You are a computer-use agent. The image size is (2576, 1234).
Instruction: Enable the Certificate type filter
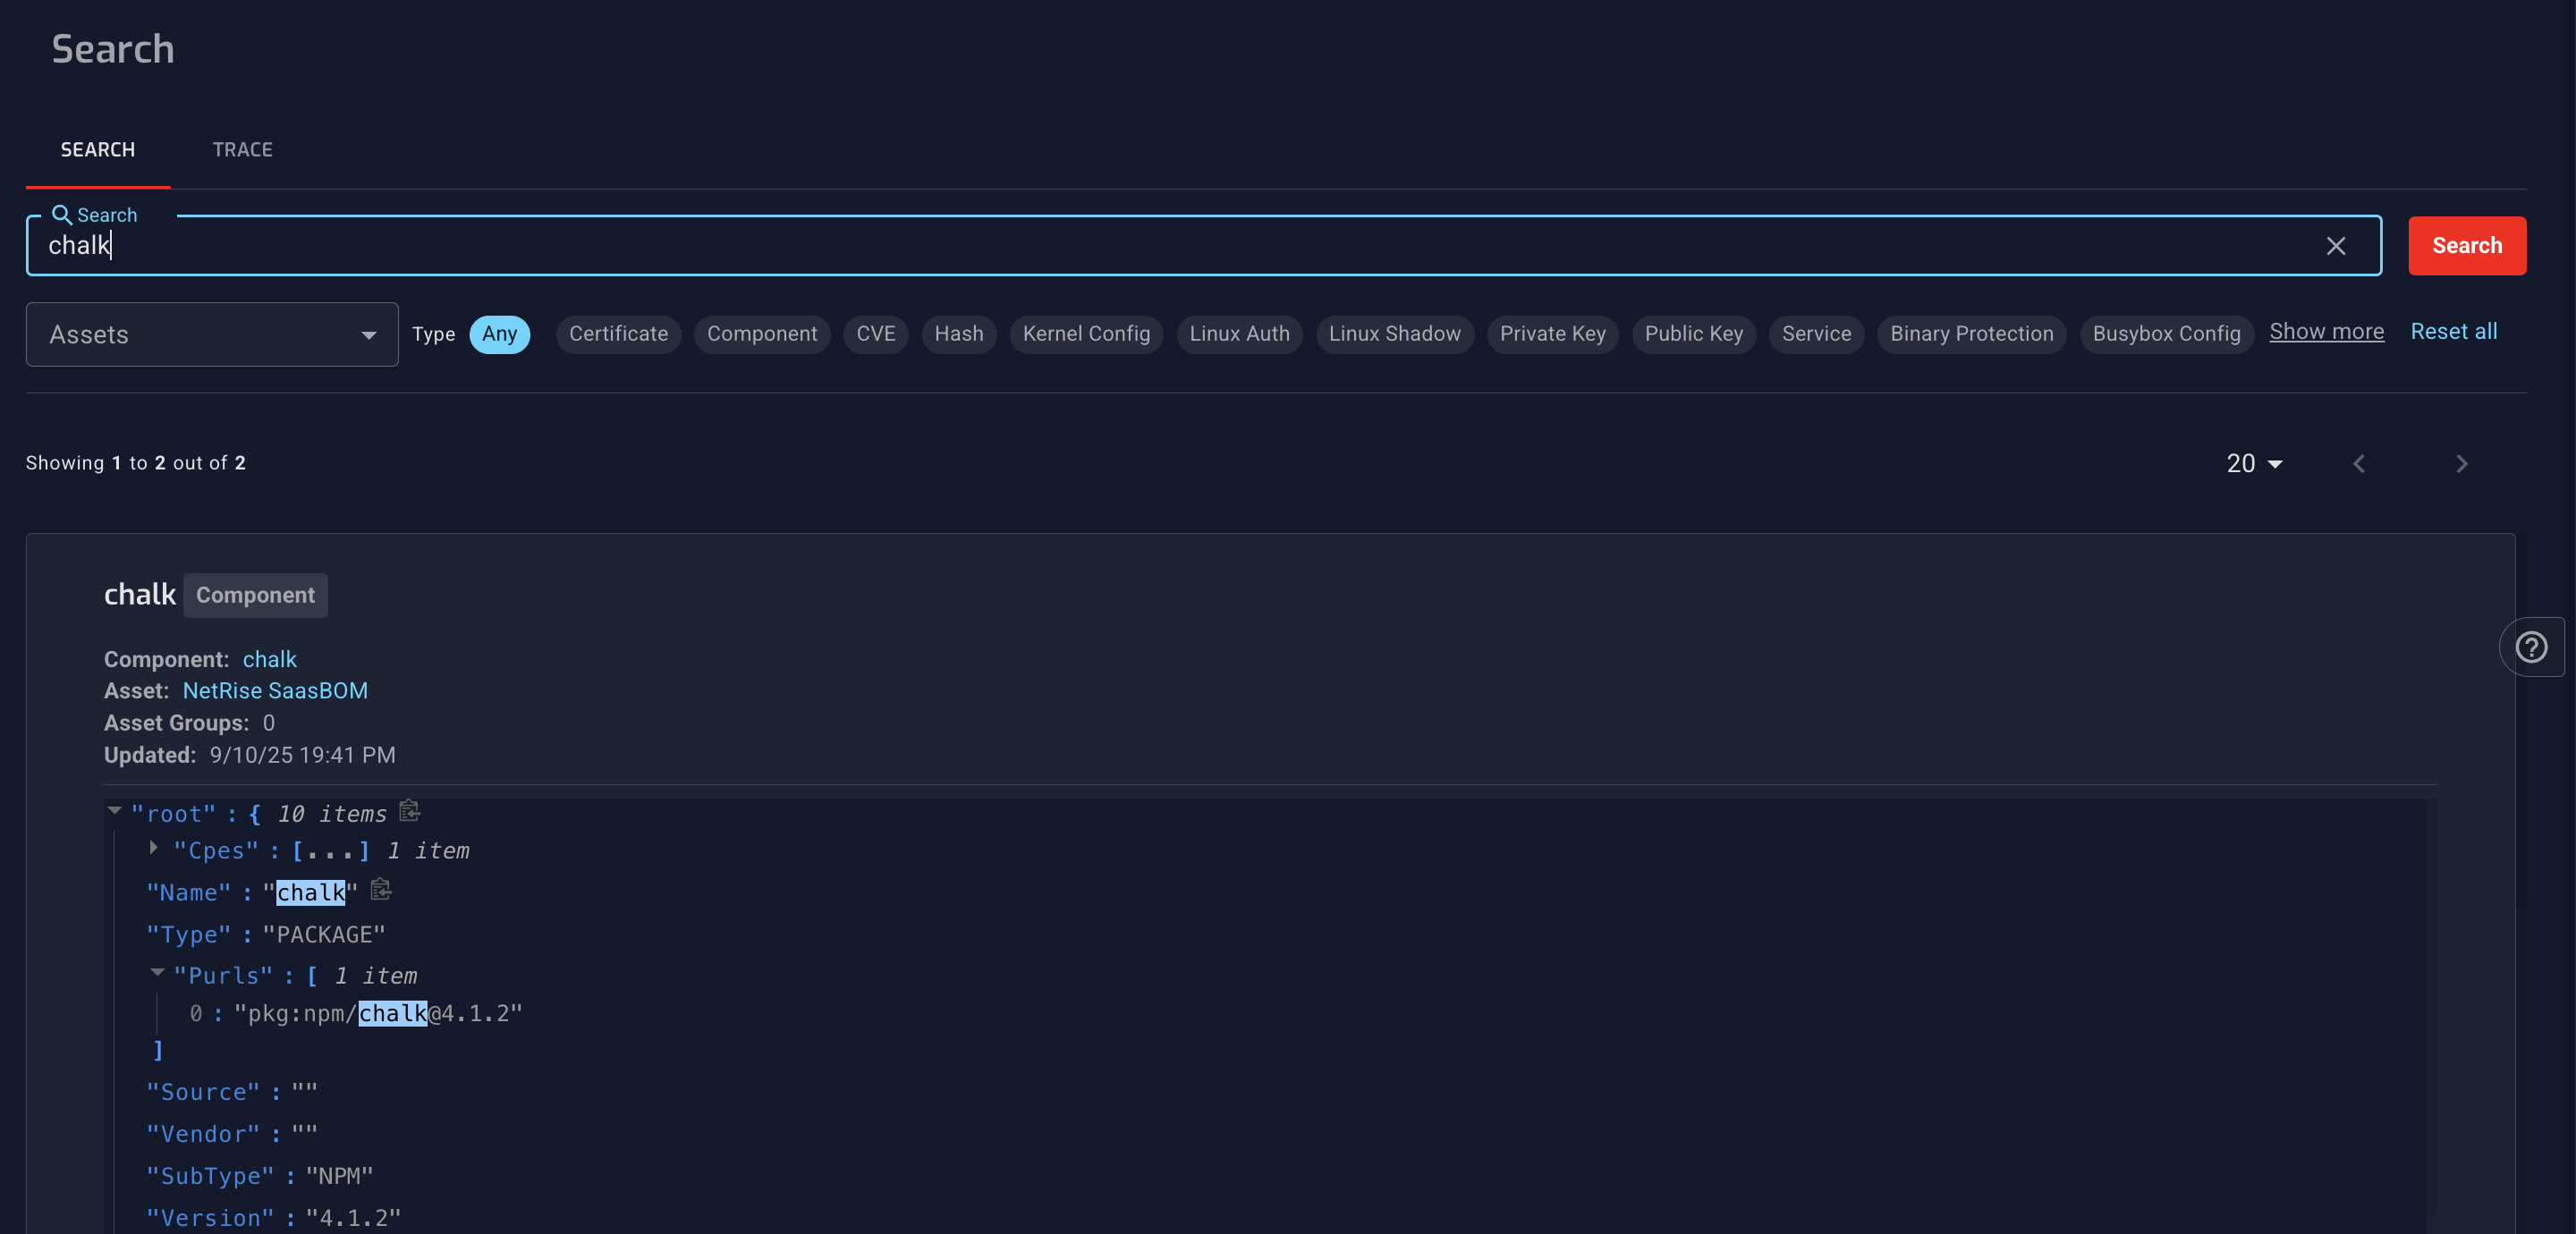click(618, 334)
